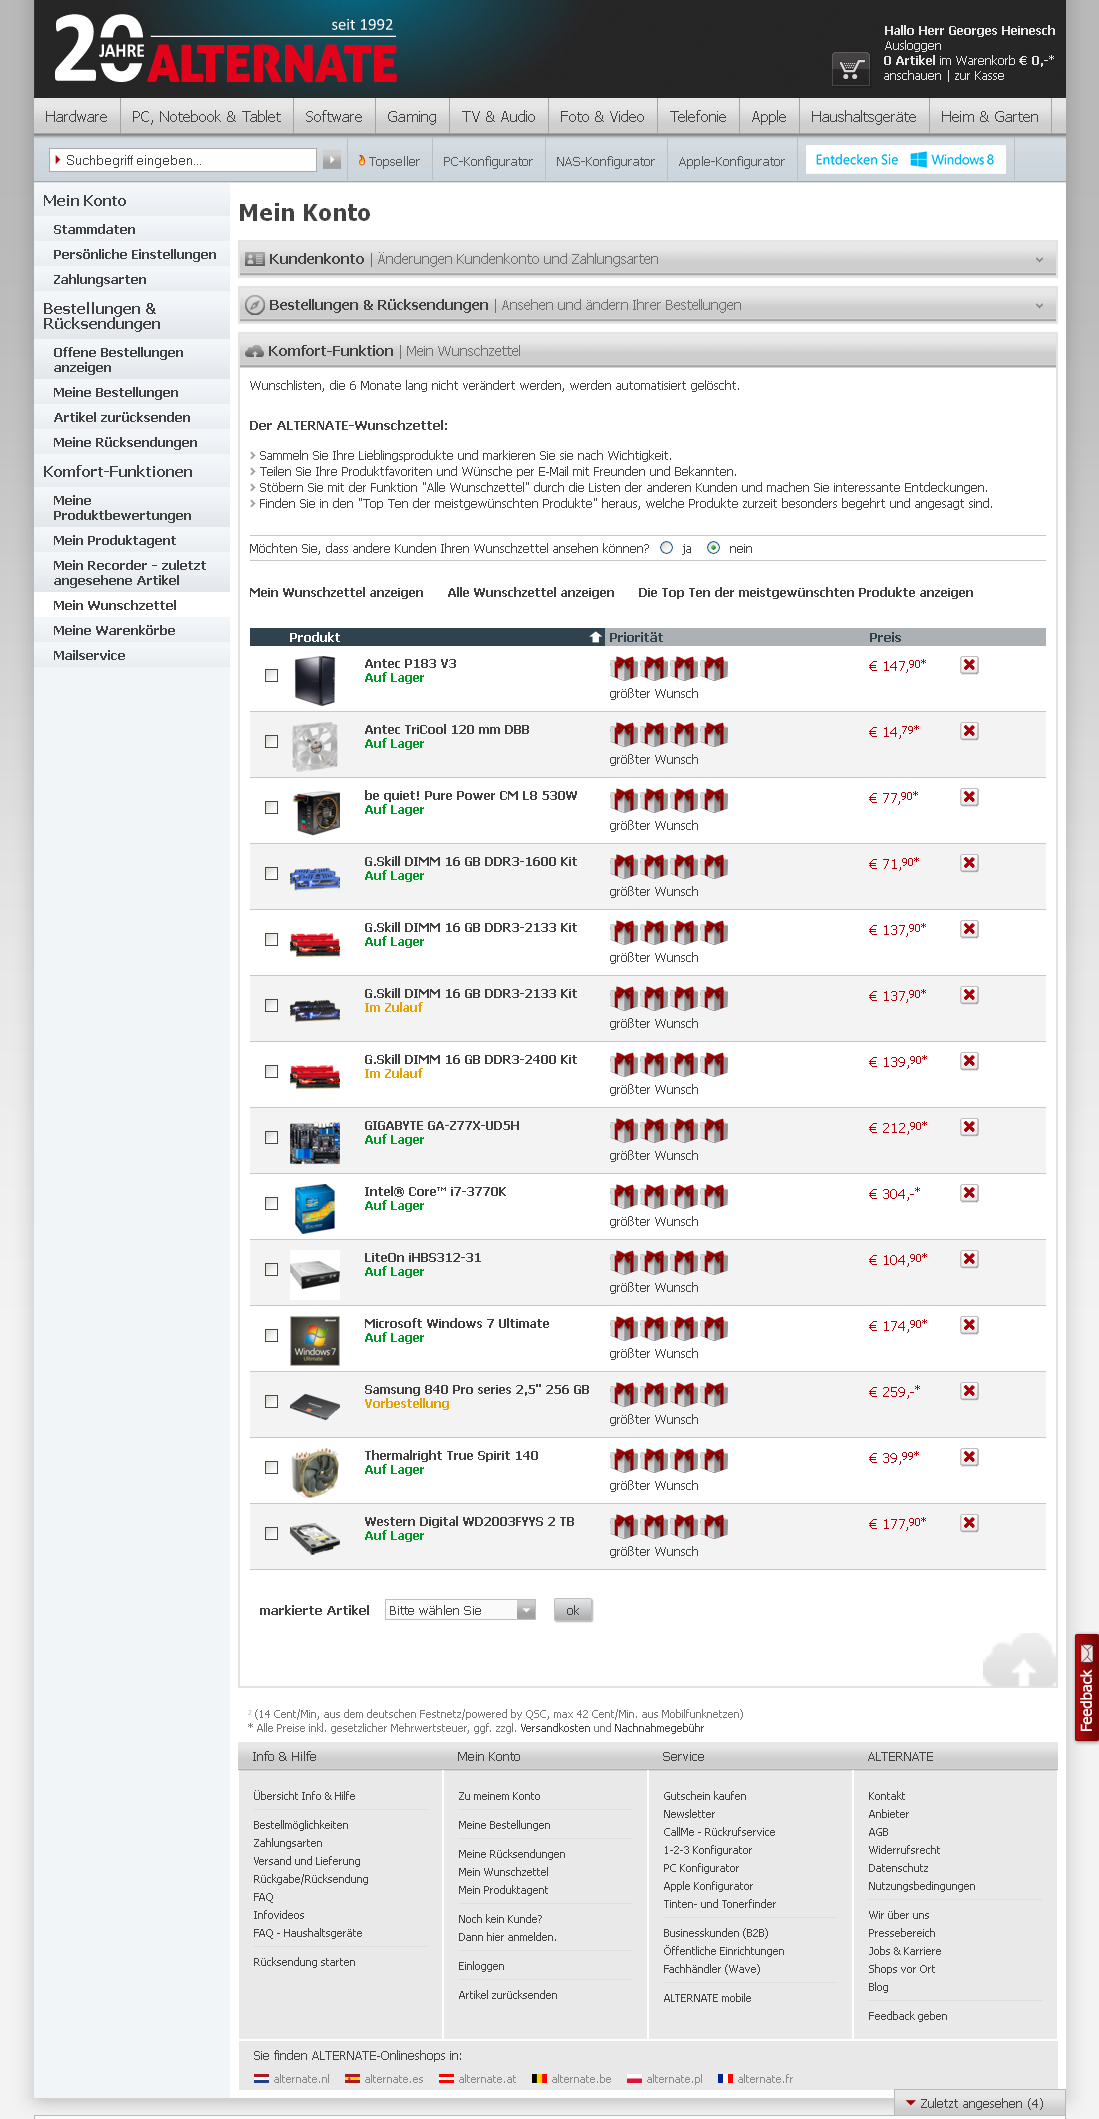Screen dimensions: 1099x2119
Task: Check the Antec P183 V3 checkbox
Action: point(271,676)
